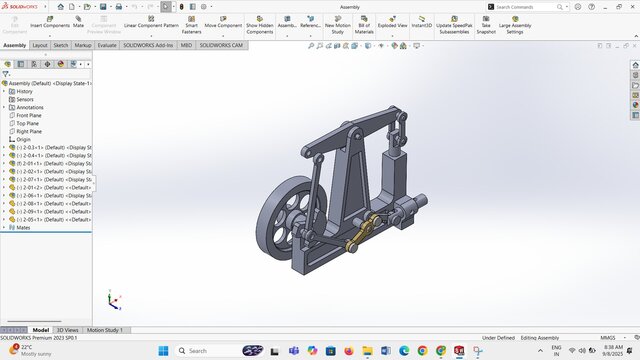Click Insert Components tool
The height and width of the screenshot is (360, 640).
[50, 22]
